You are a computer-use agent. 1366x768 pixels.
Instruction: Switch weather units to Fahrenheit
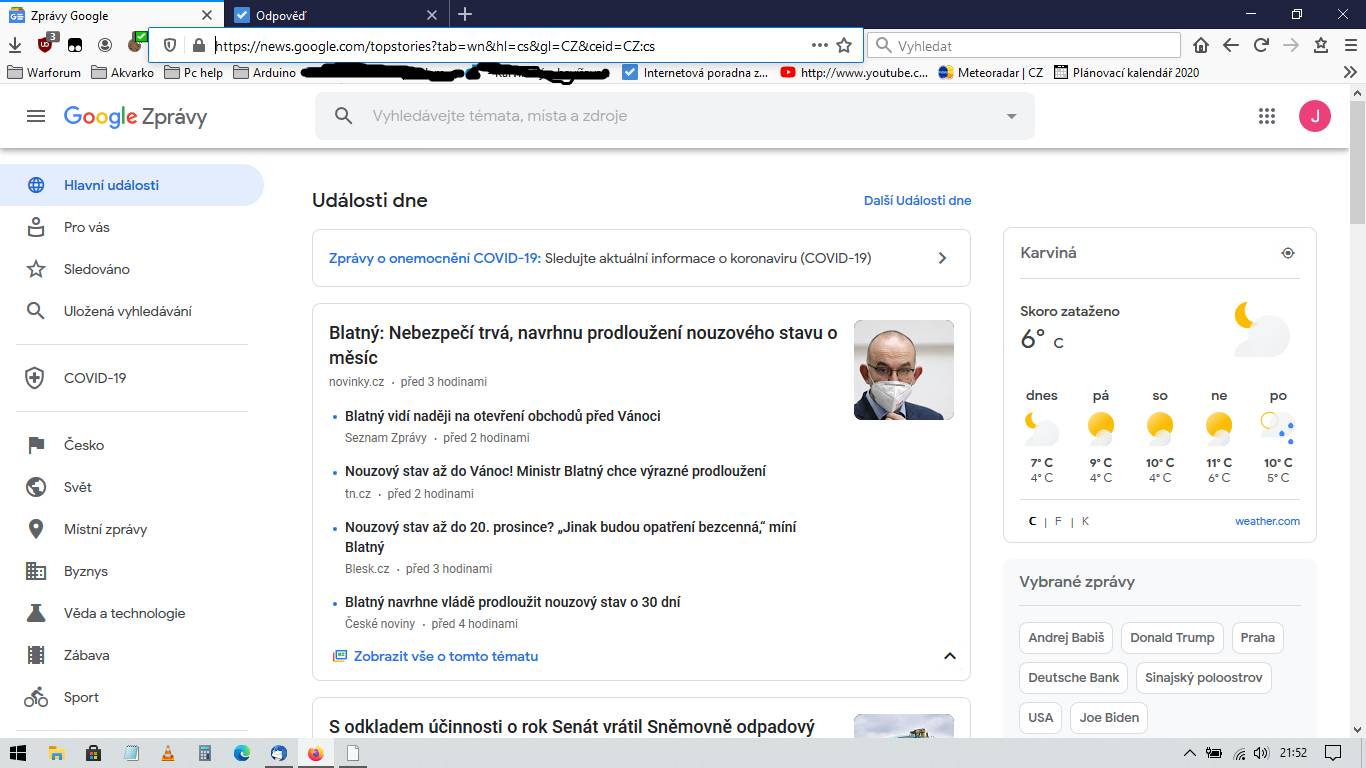click(1058, 521)
